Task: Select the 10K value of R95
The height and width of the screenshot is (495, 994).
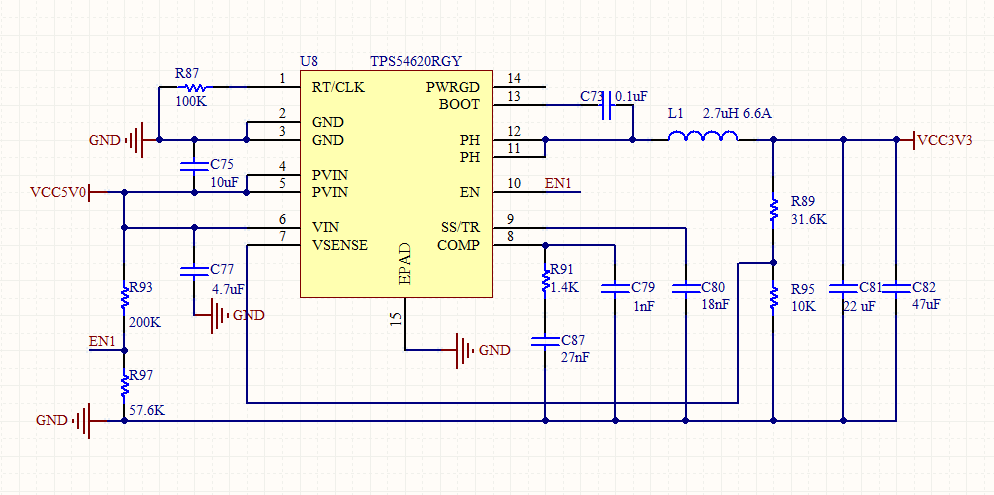Action: (803, 306)
